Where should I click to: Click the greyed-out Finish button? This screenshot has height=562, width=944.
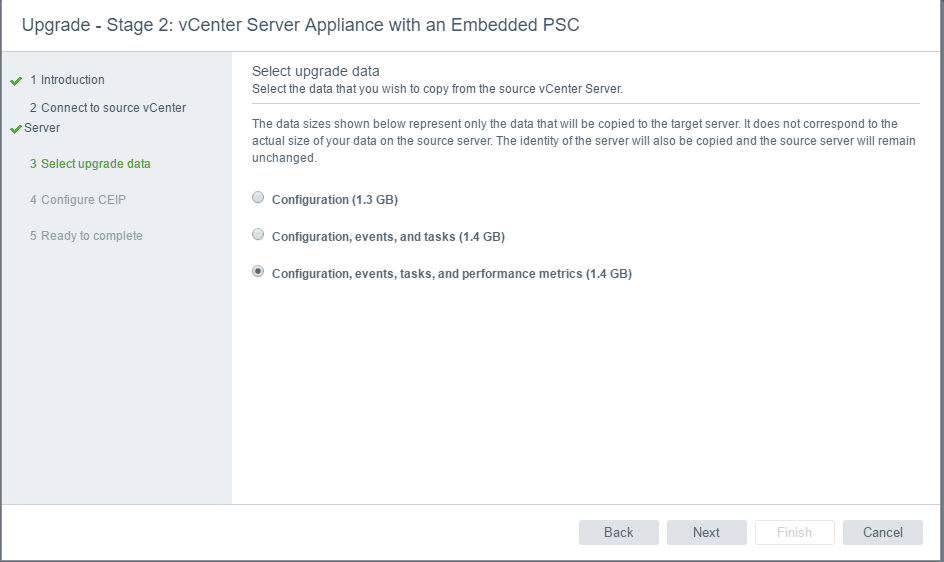(794, 532)
